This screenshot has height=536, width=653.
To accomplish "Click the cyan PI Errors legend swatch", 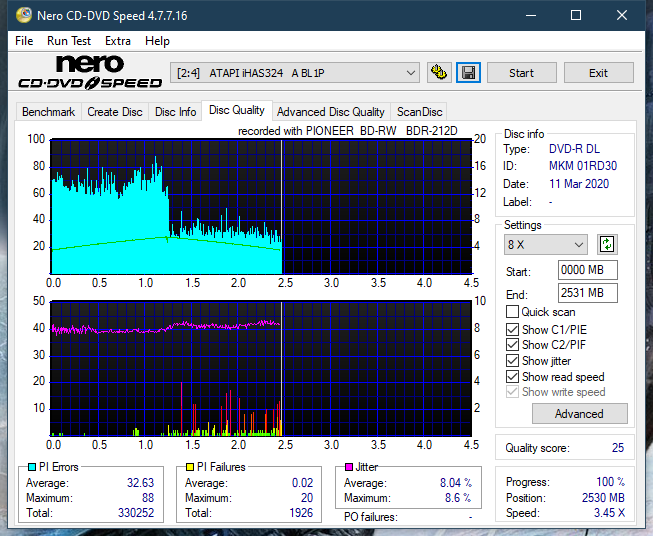I will [31, 467].
